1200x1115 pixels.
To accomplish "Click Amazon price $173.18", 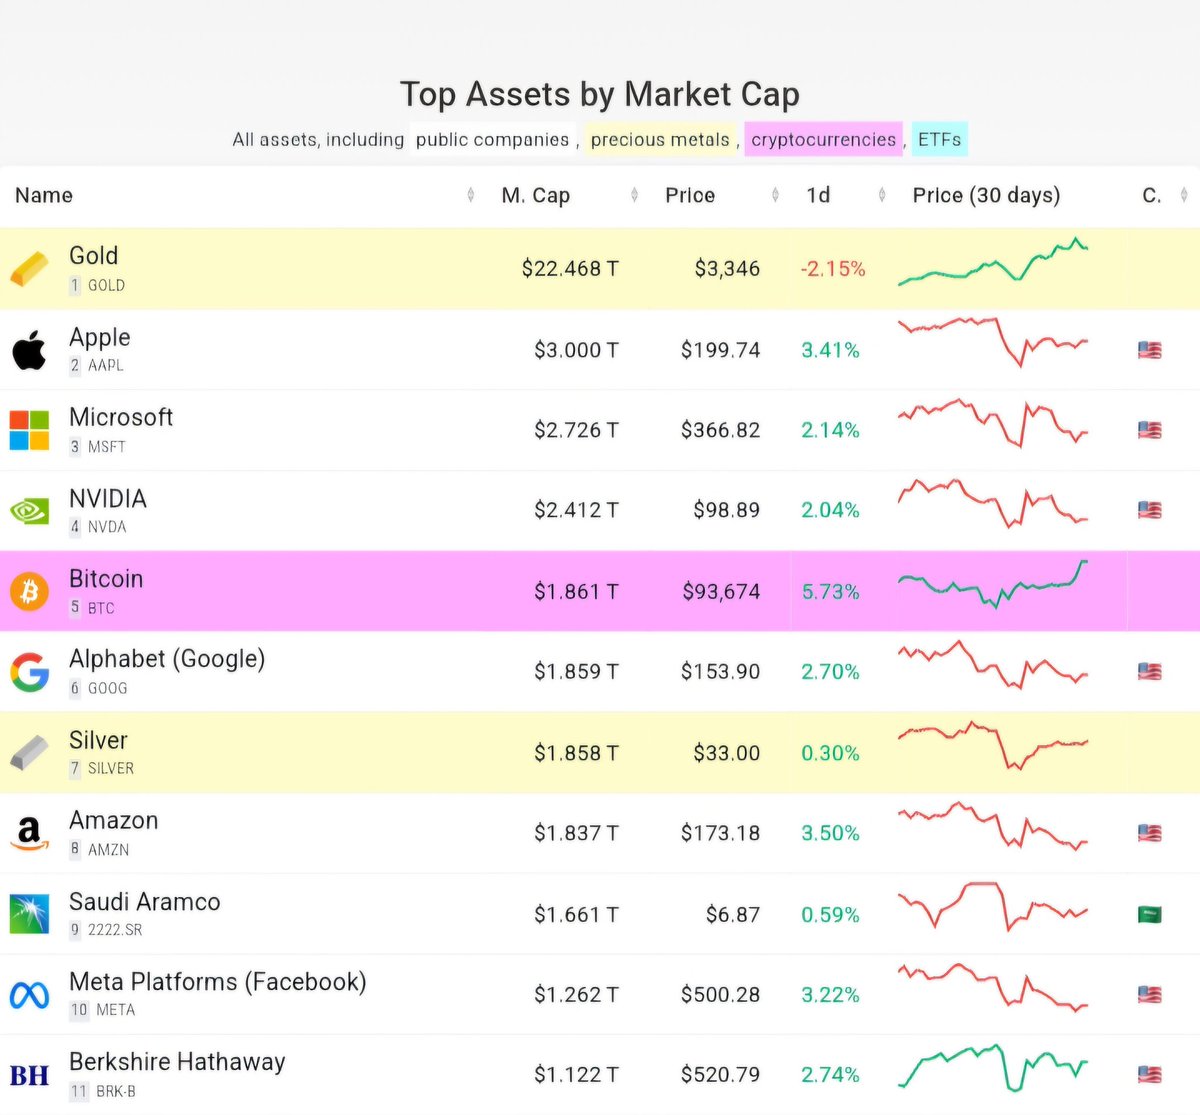I will click(720, 833).
